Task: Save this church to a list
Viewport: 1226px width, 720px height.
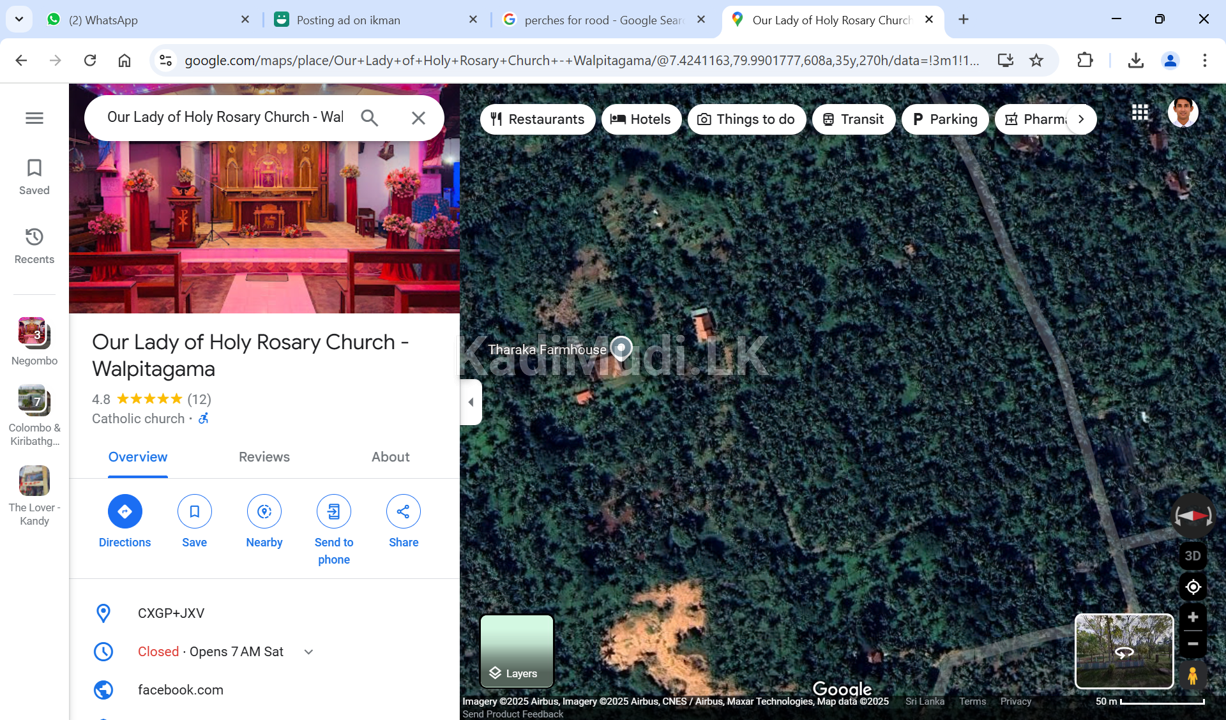Action: point(194,512)
